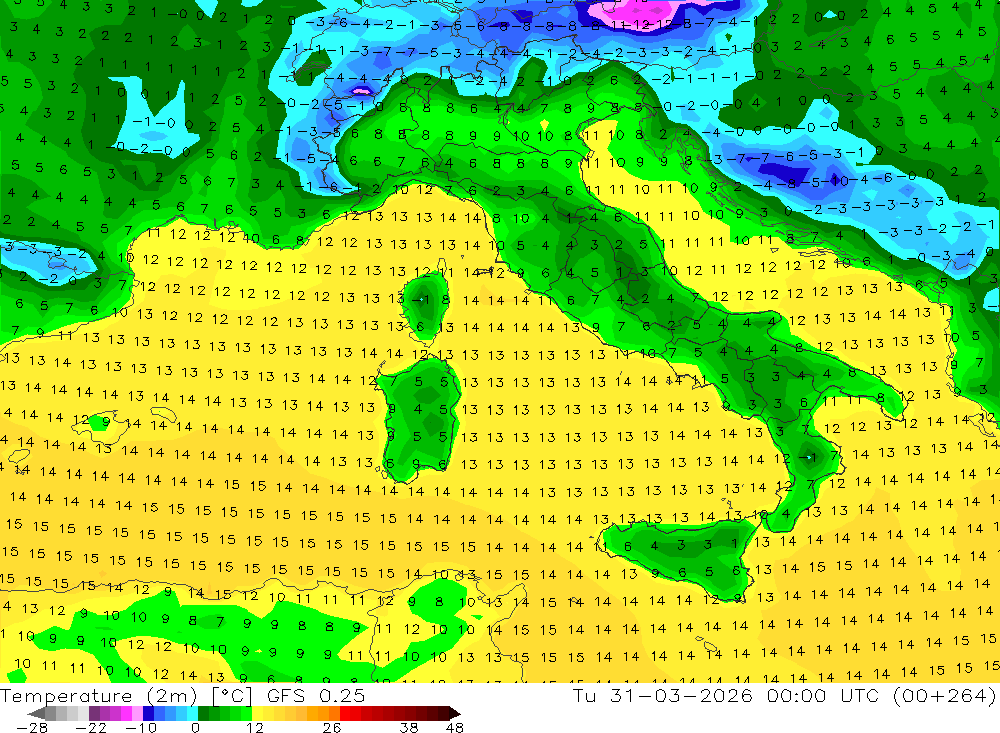Viewport: 1000px width, 733px height.
Task: Click the green Corsica island on the map
Action: tap(424, 305)
